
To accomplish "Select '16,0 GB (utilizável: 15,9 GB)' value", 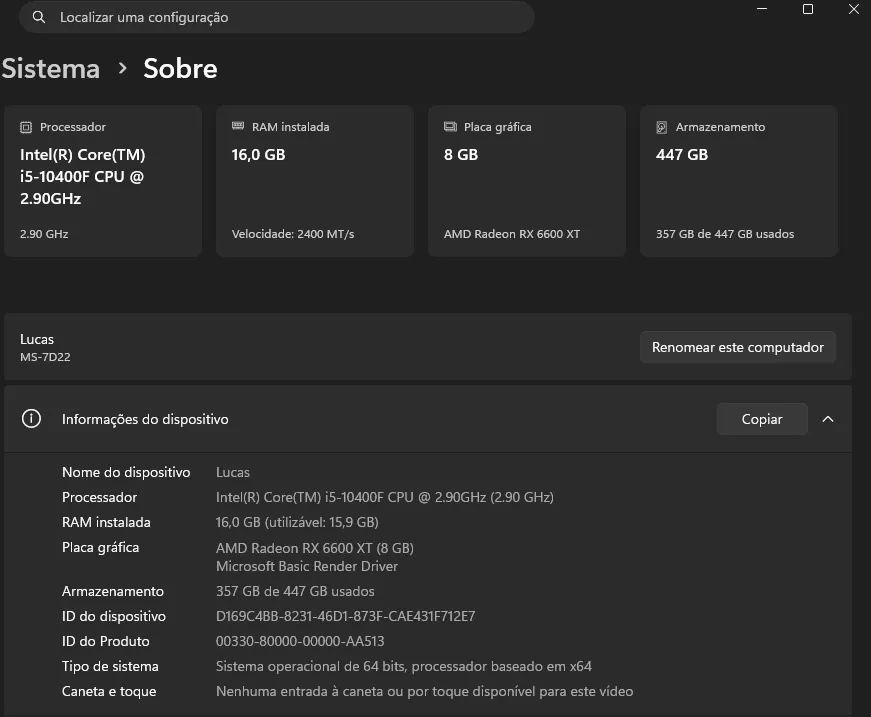I will [297, 522].
